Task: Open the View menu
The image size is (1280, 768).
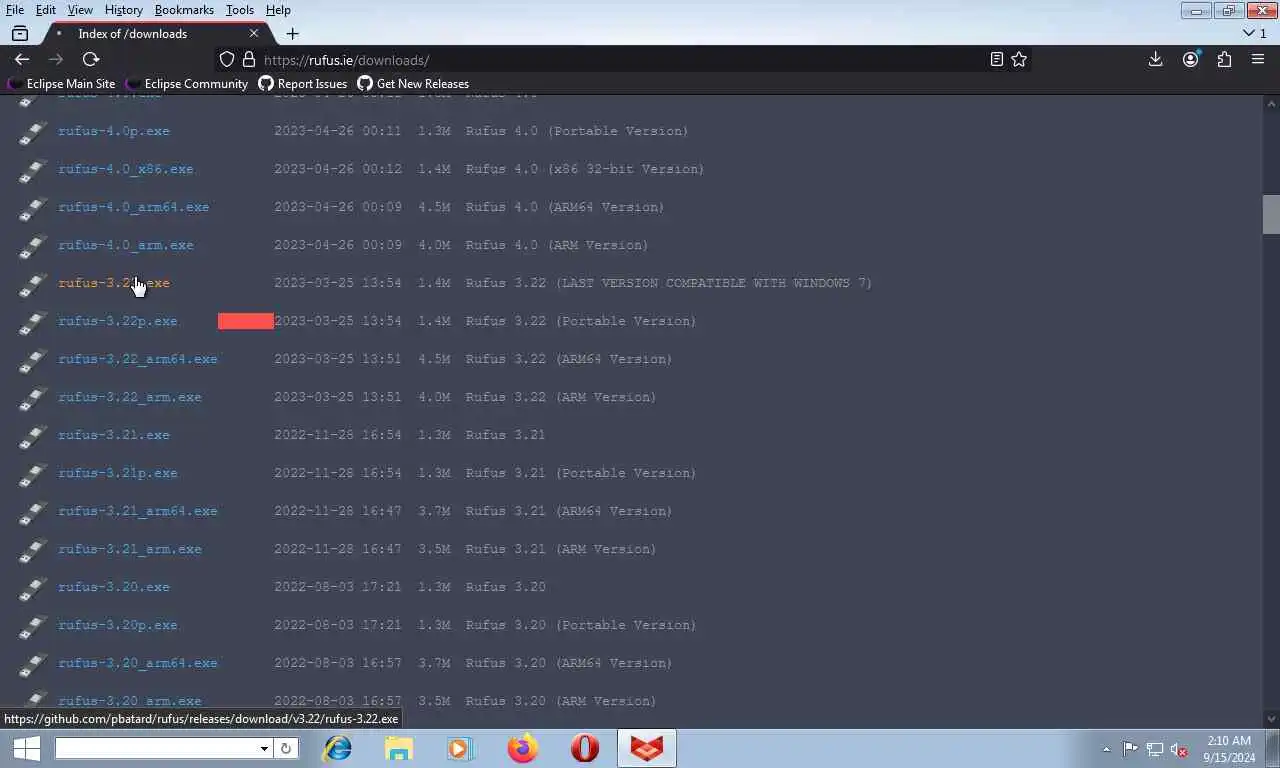Action: pos(80,10)
